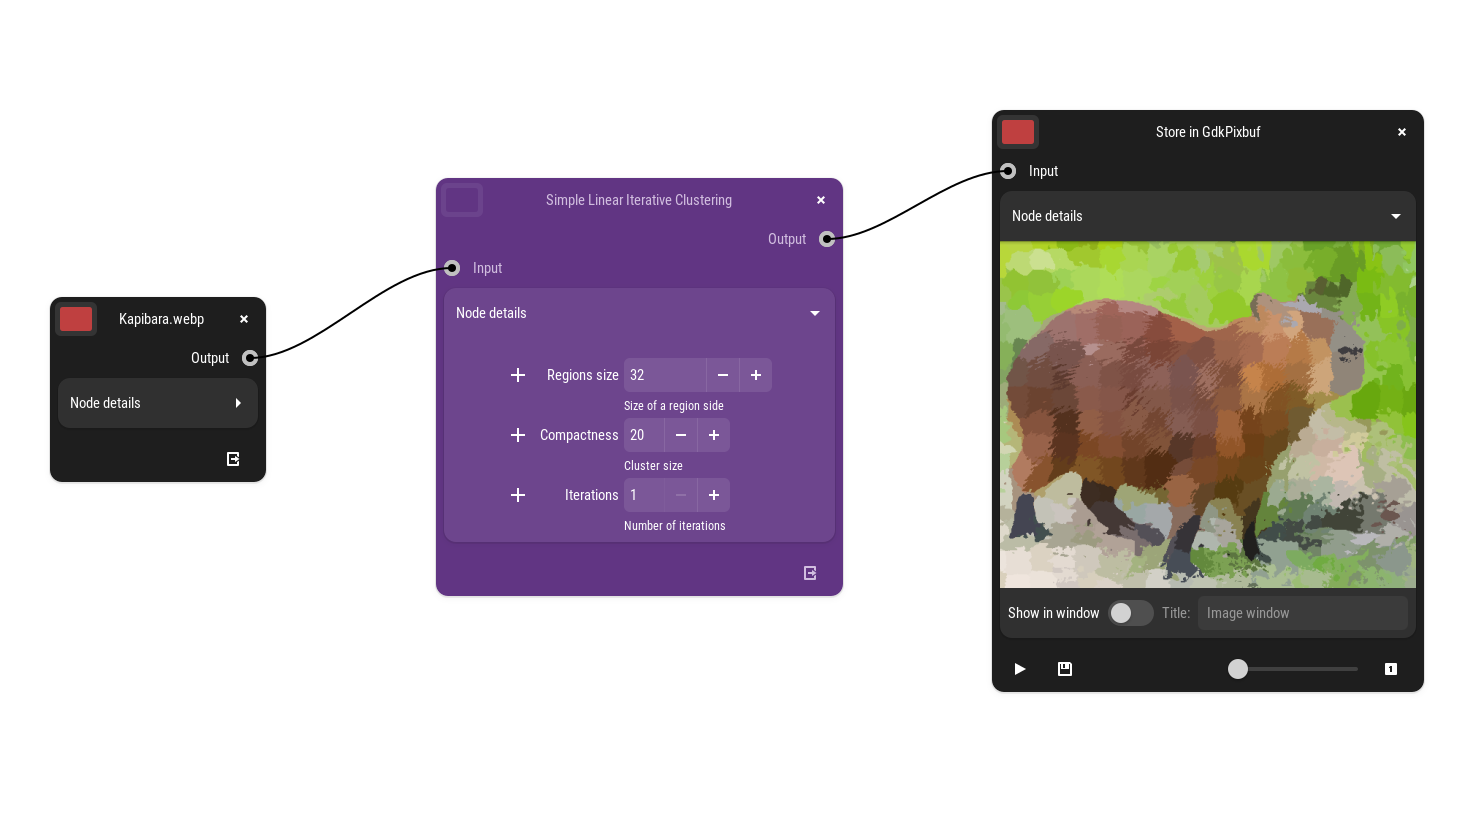Click the red color swatch on Kapibara.webp node
Viewport: 1478px width, 832px height.
point(76,319)
